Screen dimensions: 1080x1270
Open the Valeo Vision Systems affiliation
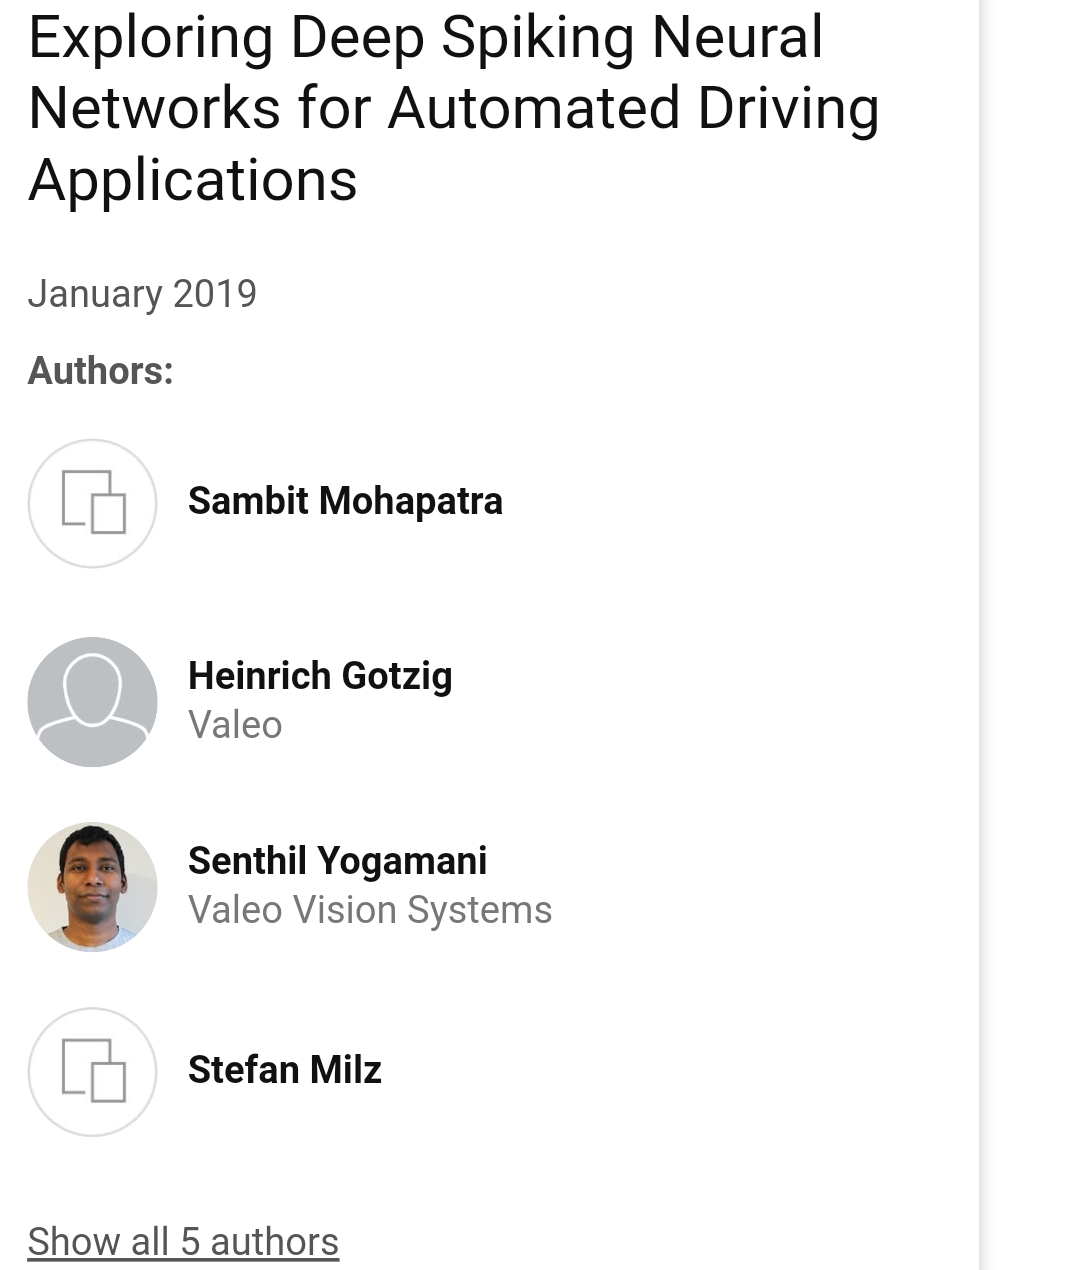(370, 910)
